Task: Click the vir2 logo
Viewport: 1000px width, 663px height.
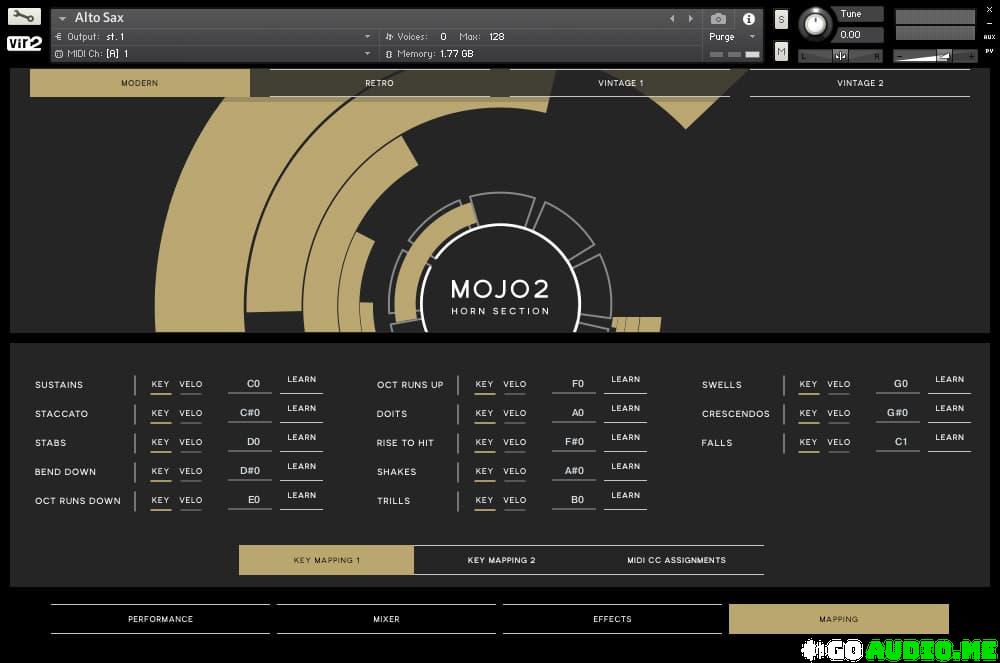Action: click(x=24, y=43)
